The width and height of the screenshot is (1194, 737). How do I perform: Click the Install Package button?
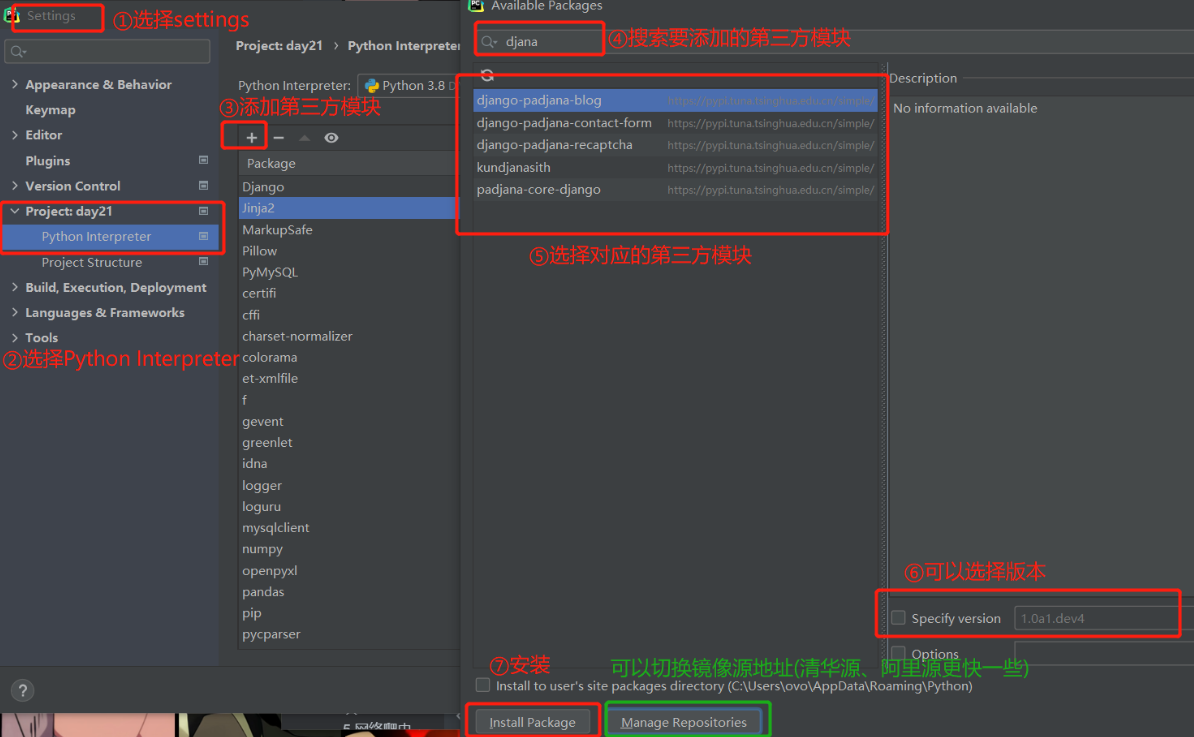tap(532, 722)
